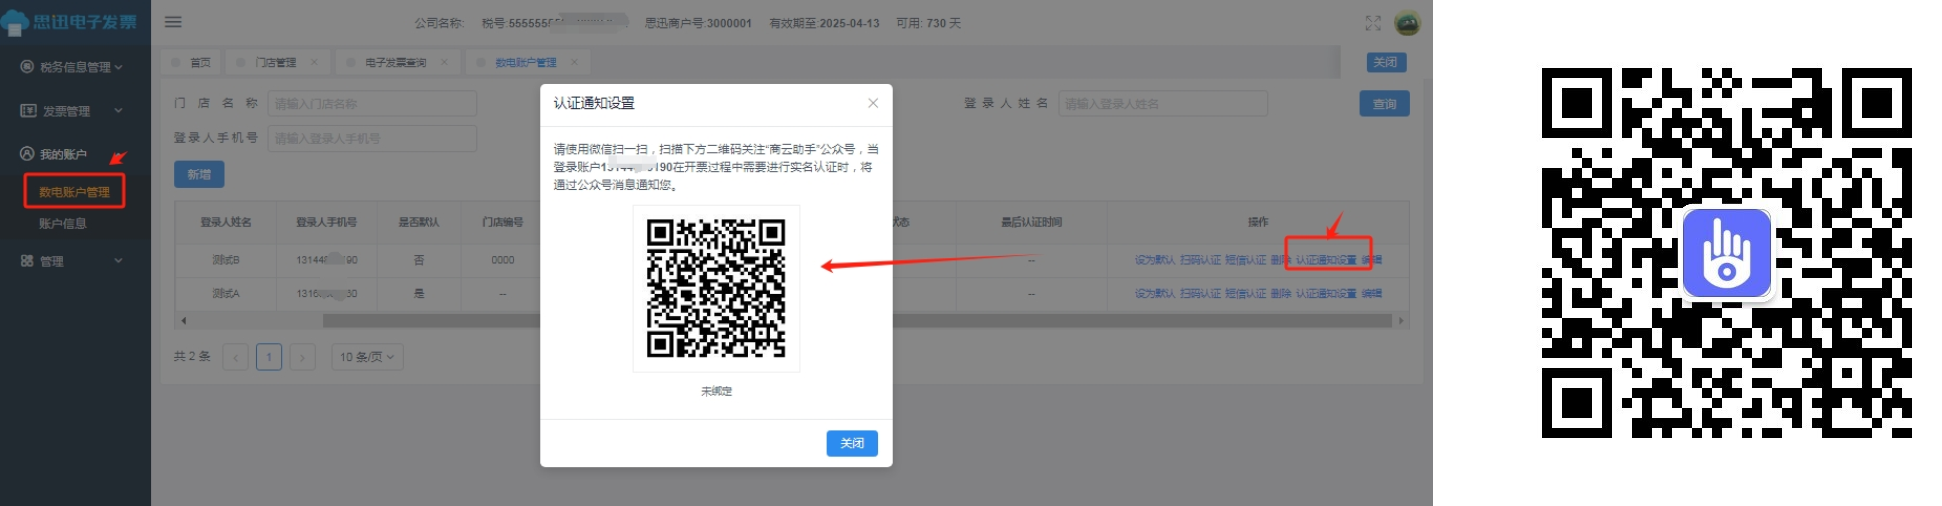Click the 测试B name cell
This screenshot has height=506, width=1942.
pos(226,260)
